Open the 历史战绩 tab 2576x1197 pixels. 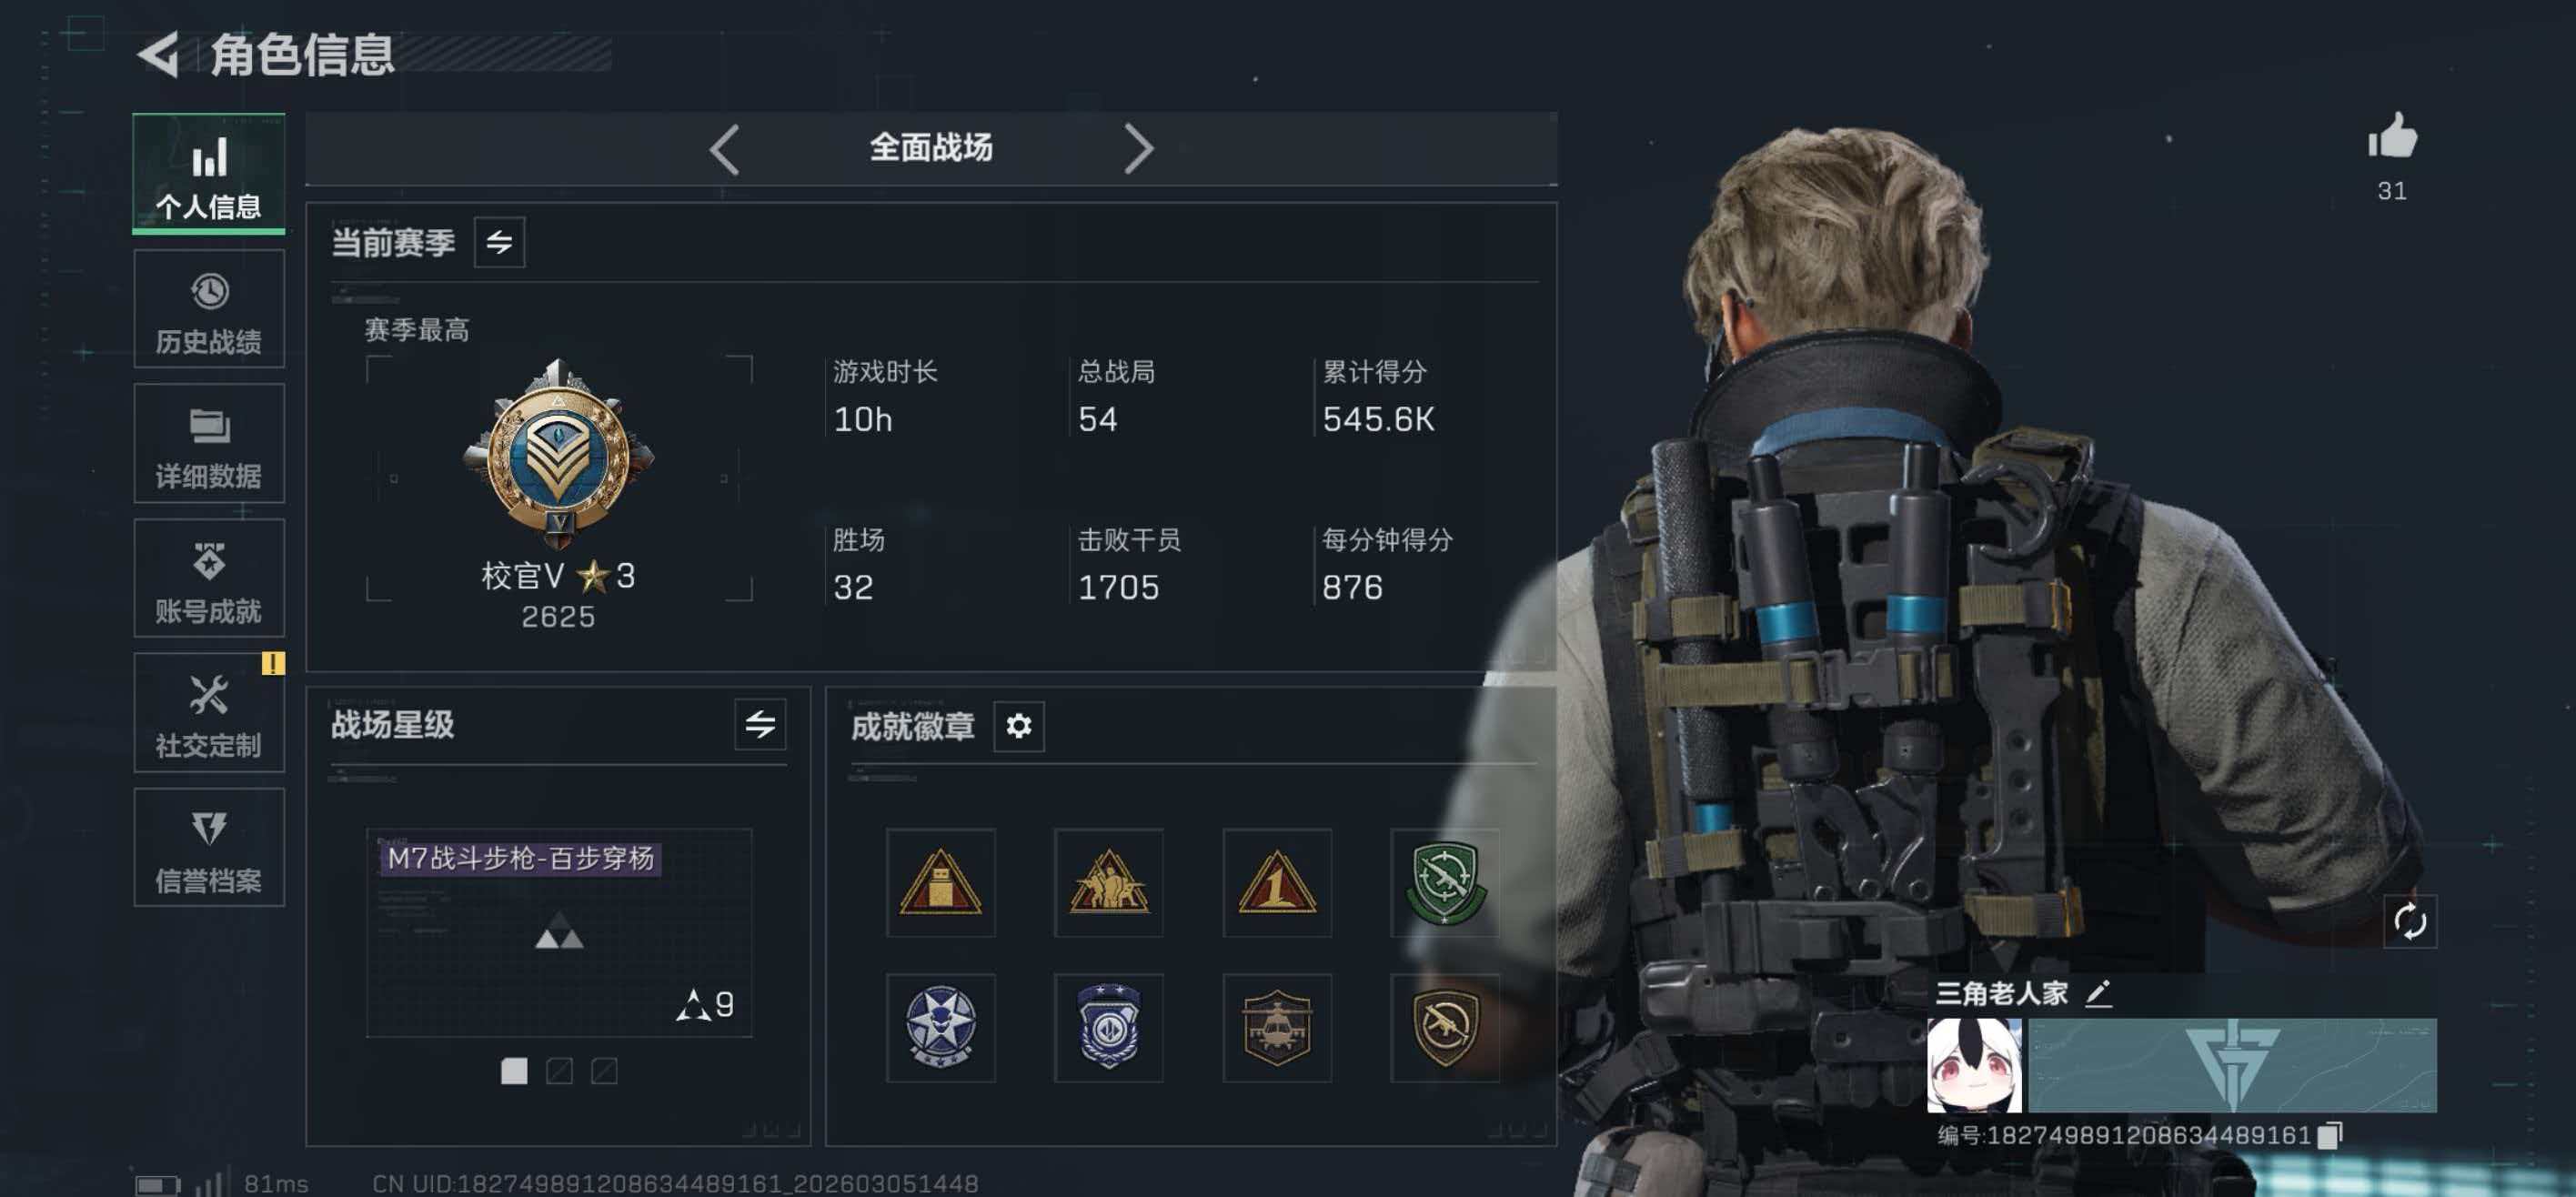tap(209, 309)
